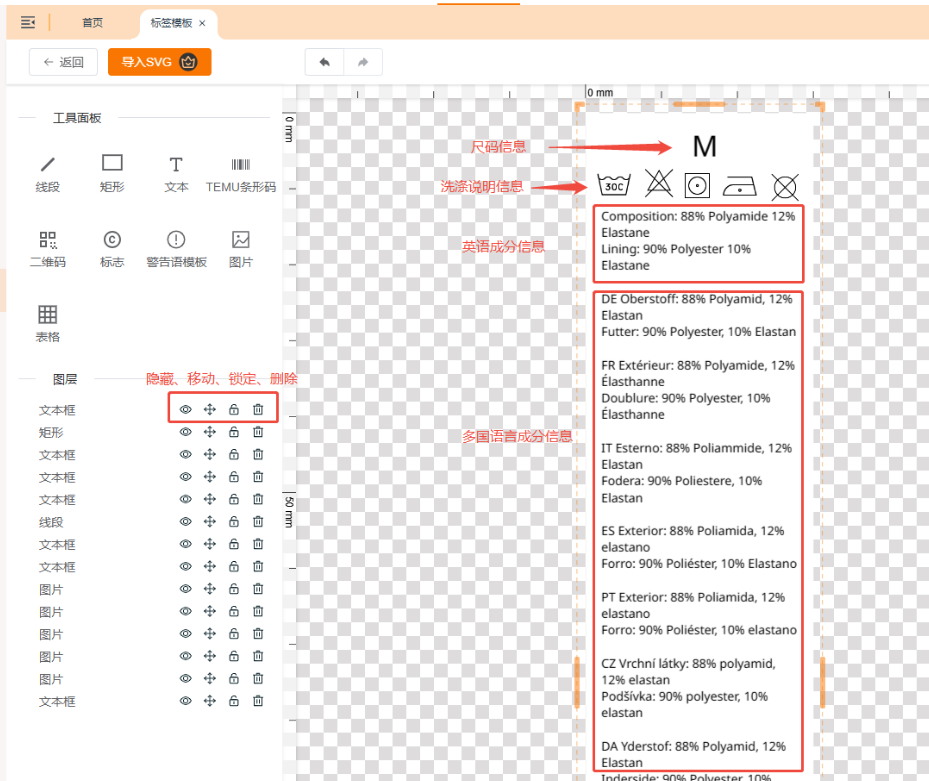This screenshot has height=781, width=929.
Task: Select the 线段 layer name
Action: click(x=51, y=522)
